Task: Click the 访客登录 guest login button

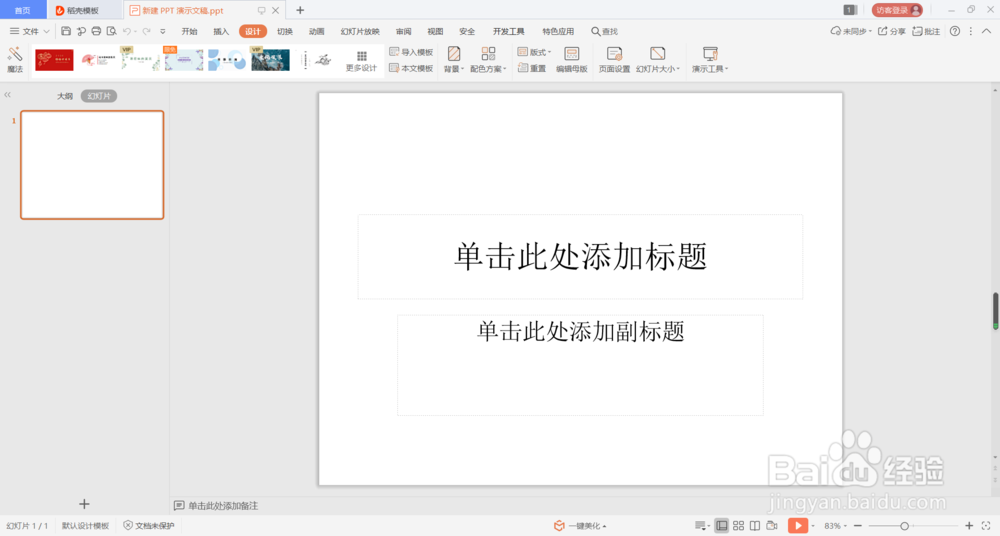Action: point(897,10)
